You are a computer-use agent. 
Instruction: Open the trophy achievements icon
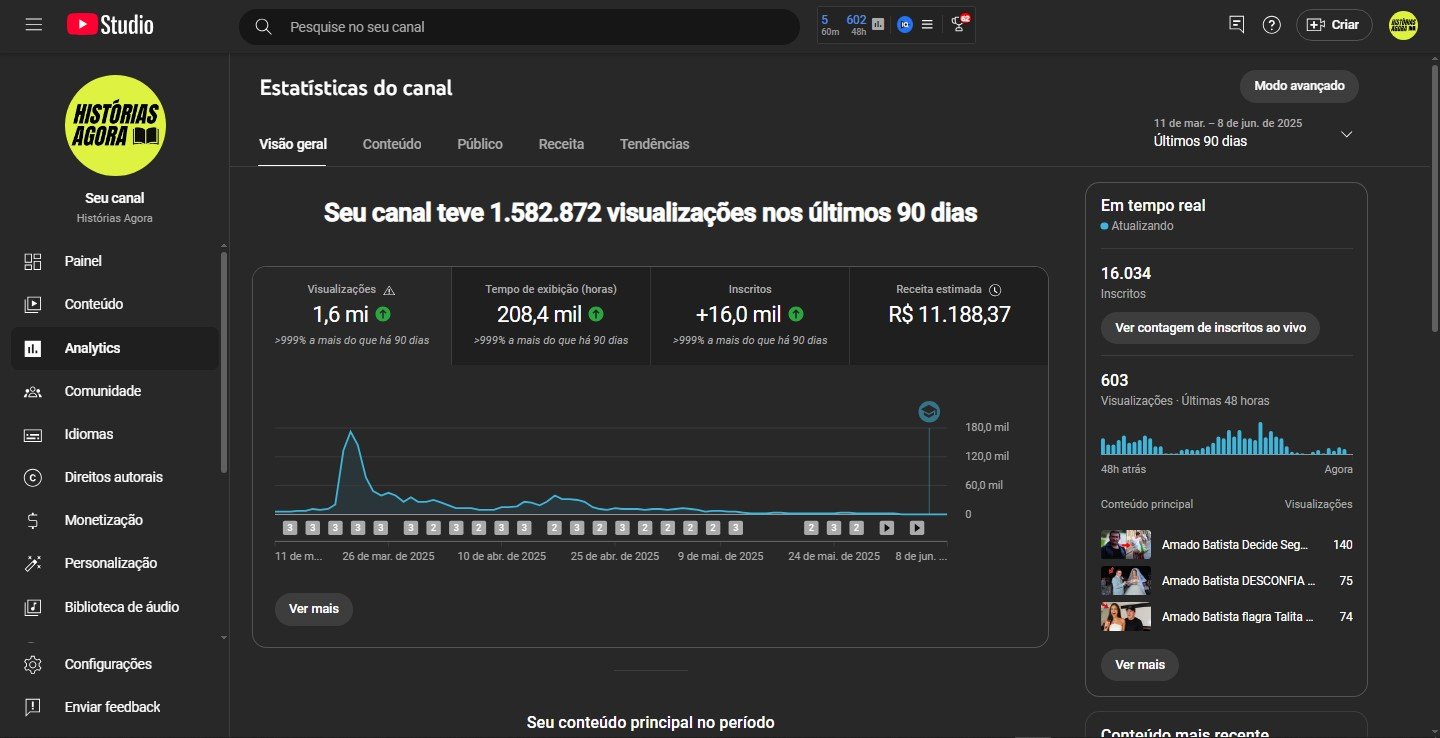pyautogui.click(x=959, y=24)
